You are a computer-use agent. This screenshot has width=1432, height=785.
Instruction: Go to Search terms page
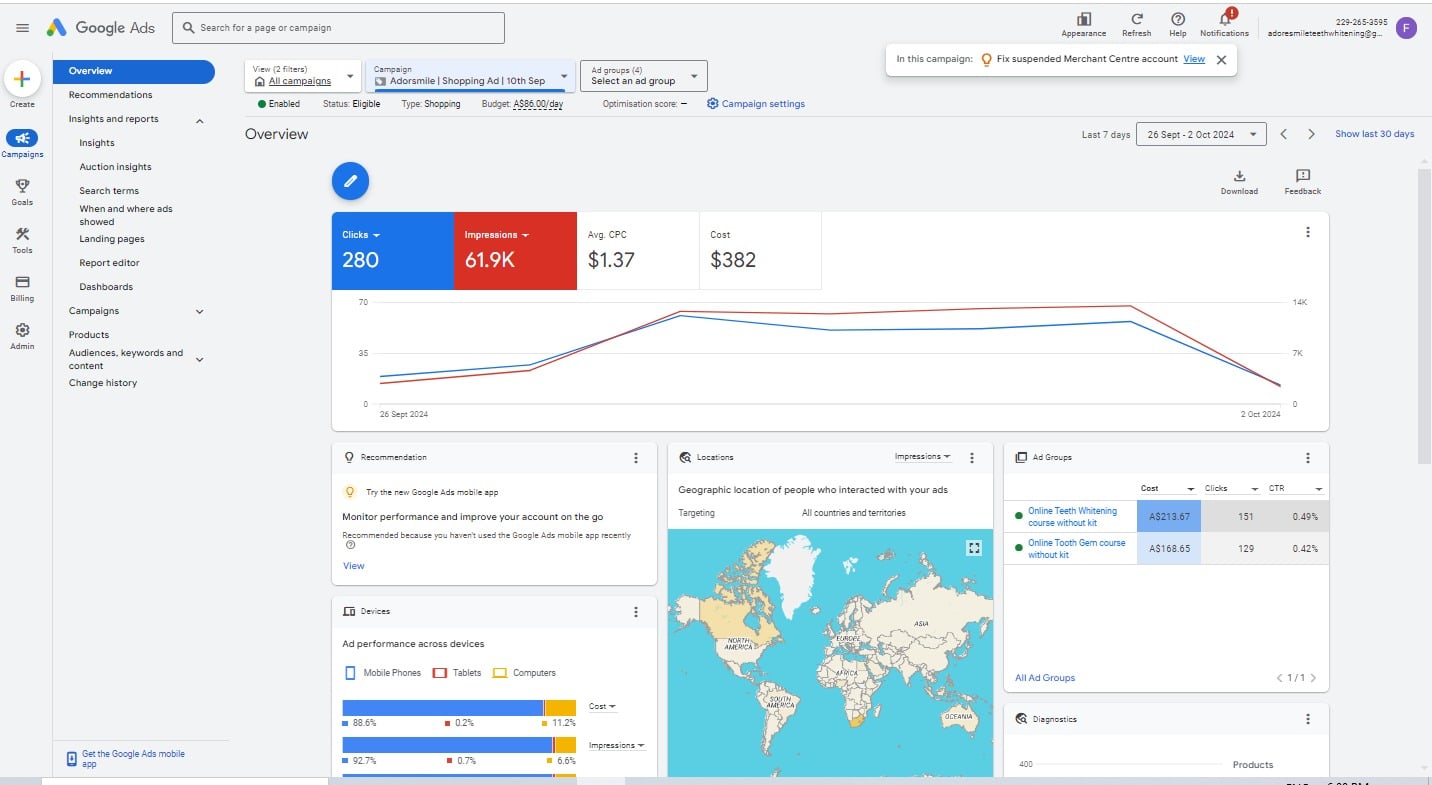(x=109, y=191)
